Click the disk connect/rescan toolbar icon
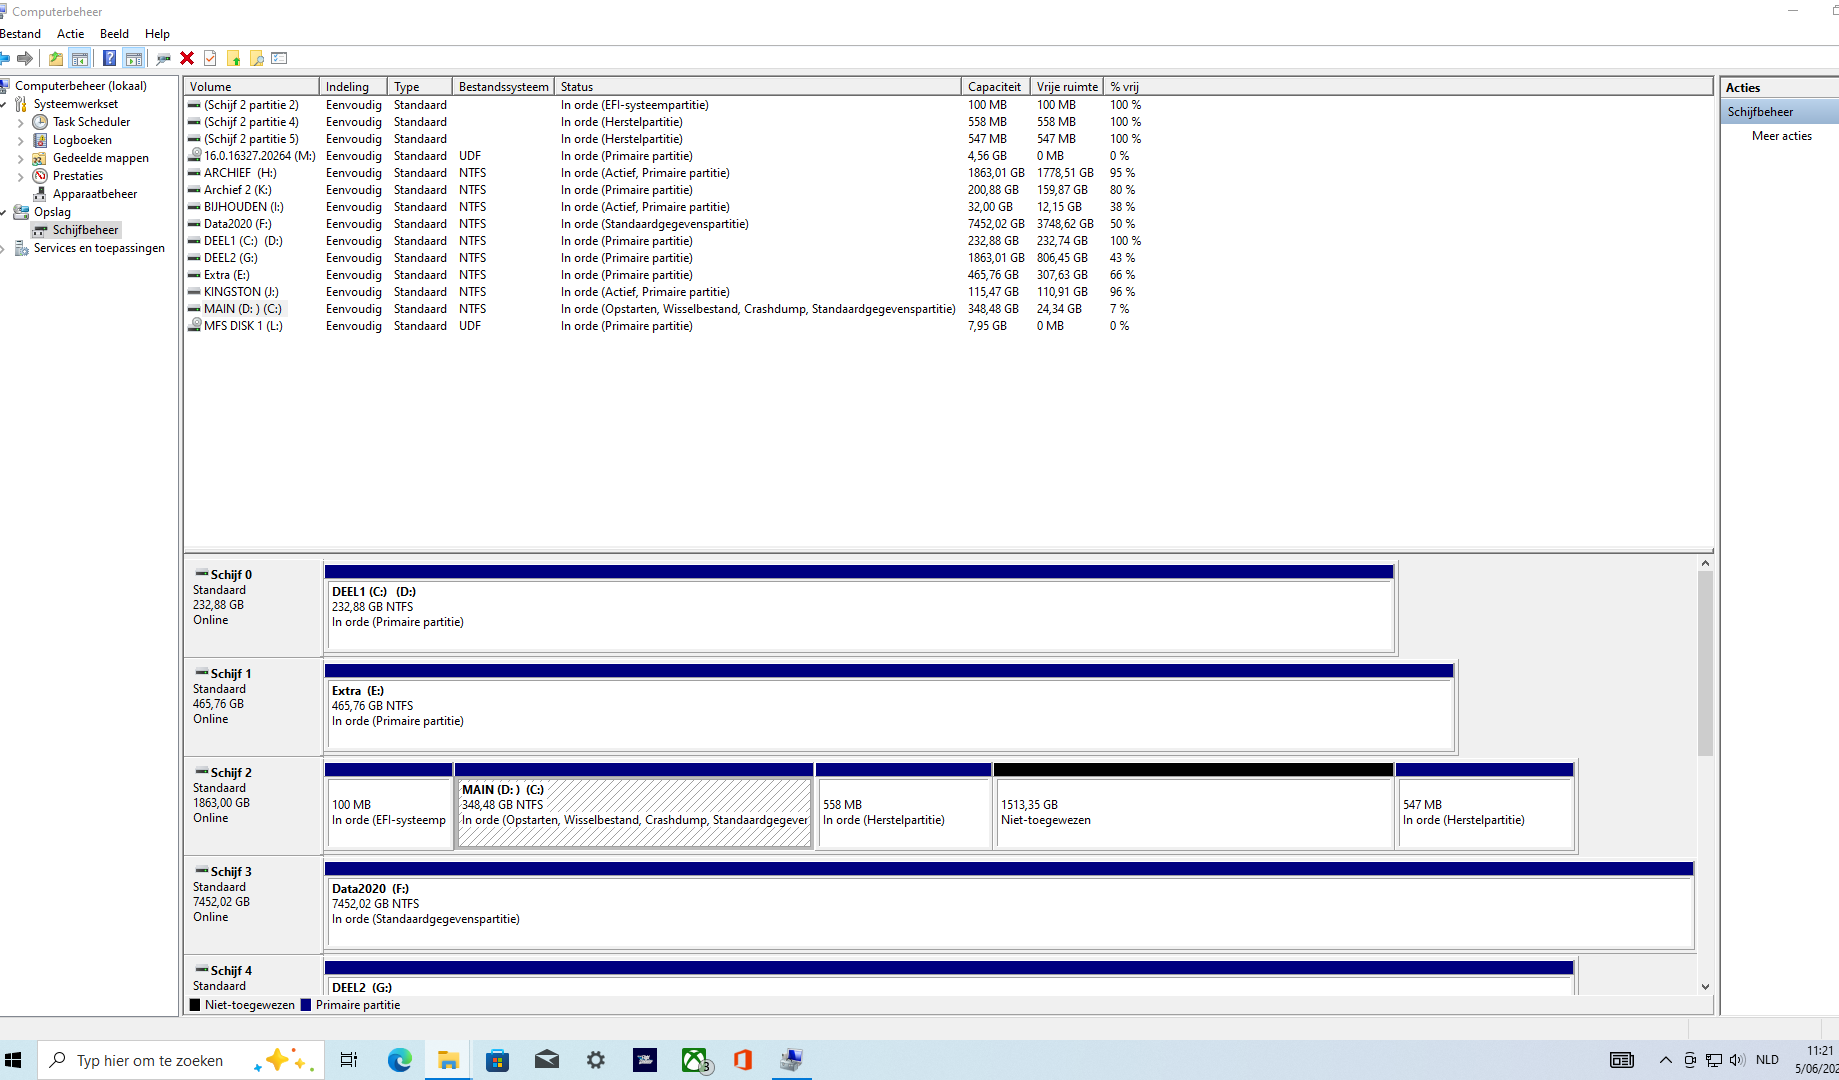The height and width of the screenshot is (1080, 1839). pyautogui.click(x=163, y=58)
